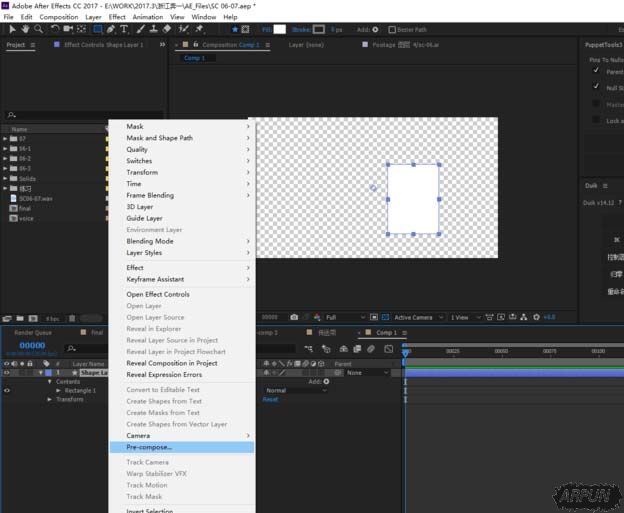The width and height of the screenshot is (624, 513).
Task: Expand the Rectangle 1 property group
Action: click(59, 390)
